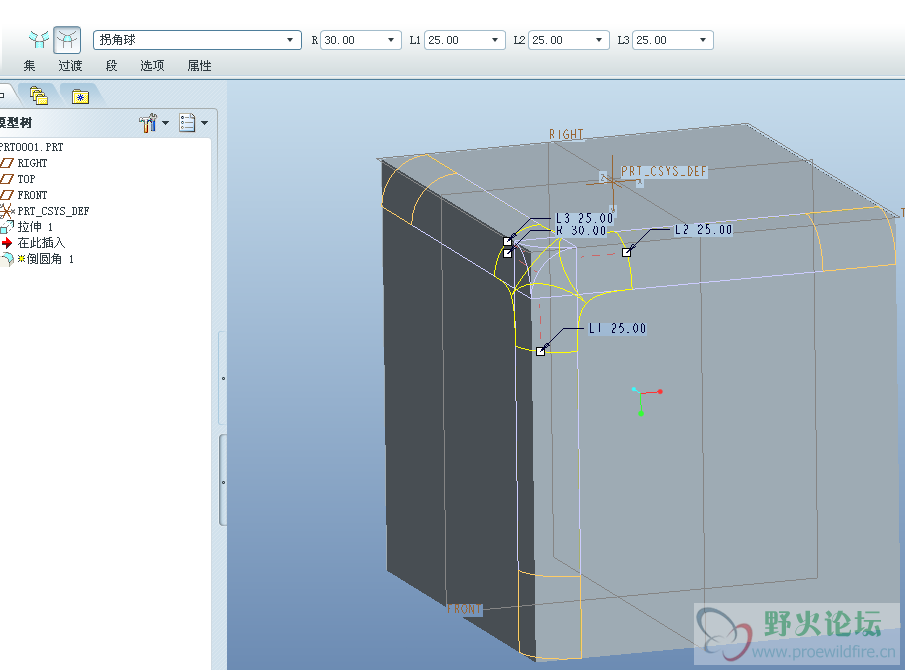Image resolution: width=905 pixels, height=670 pixels.
Task: Click the L3 25.00 dimension label in viewport
Action: pyautogui.click(x=584, y=218)
